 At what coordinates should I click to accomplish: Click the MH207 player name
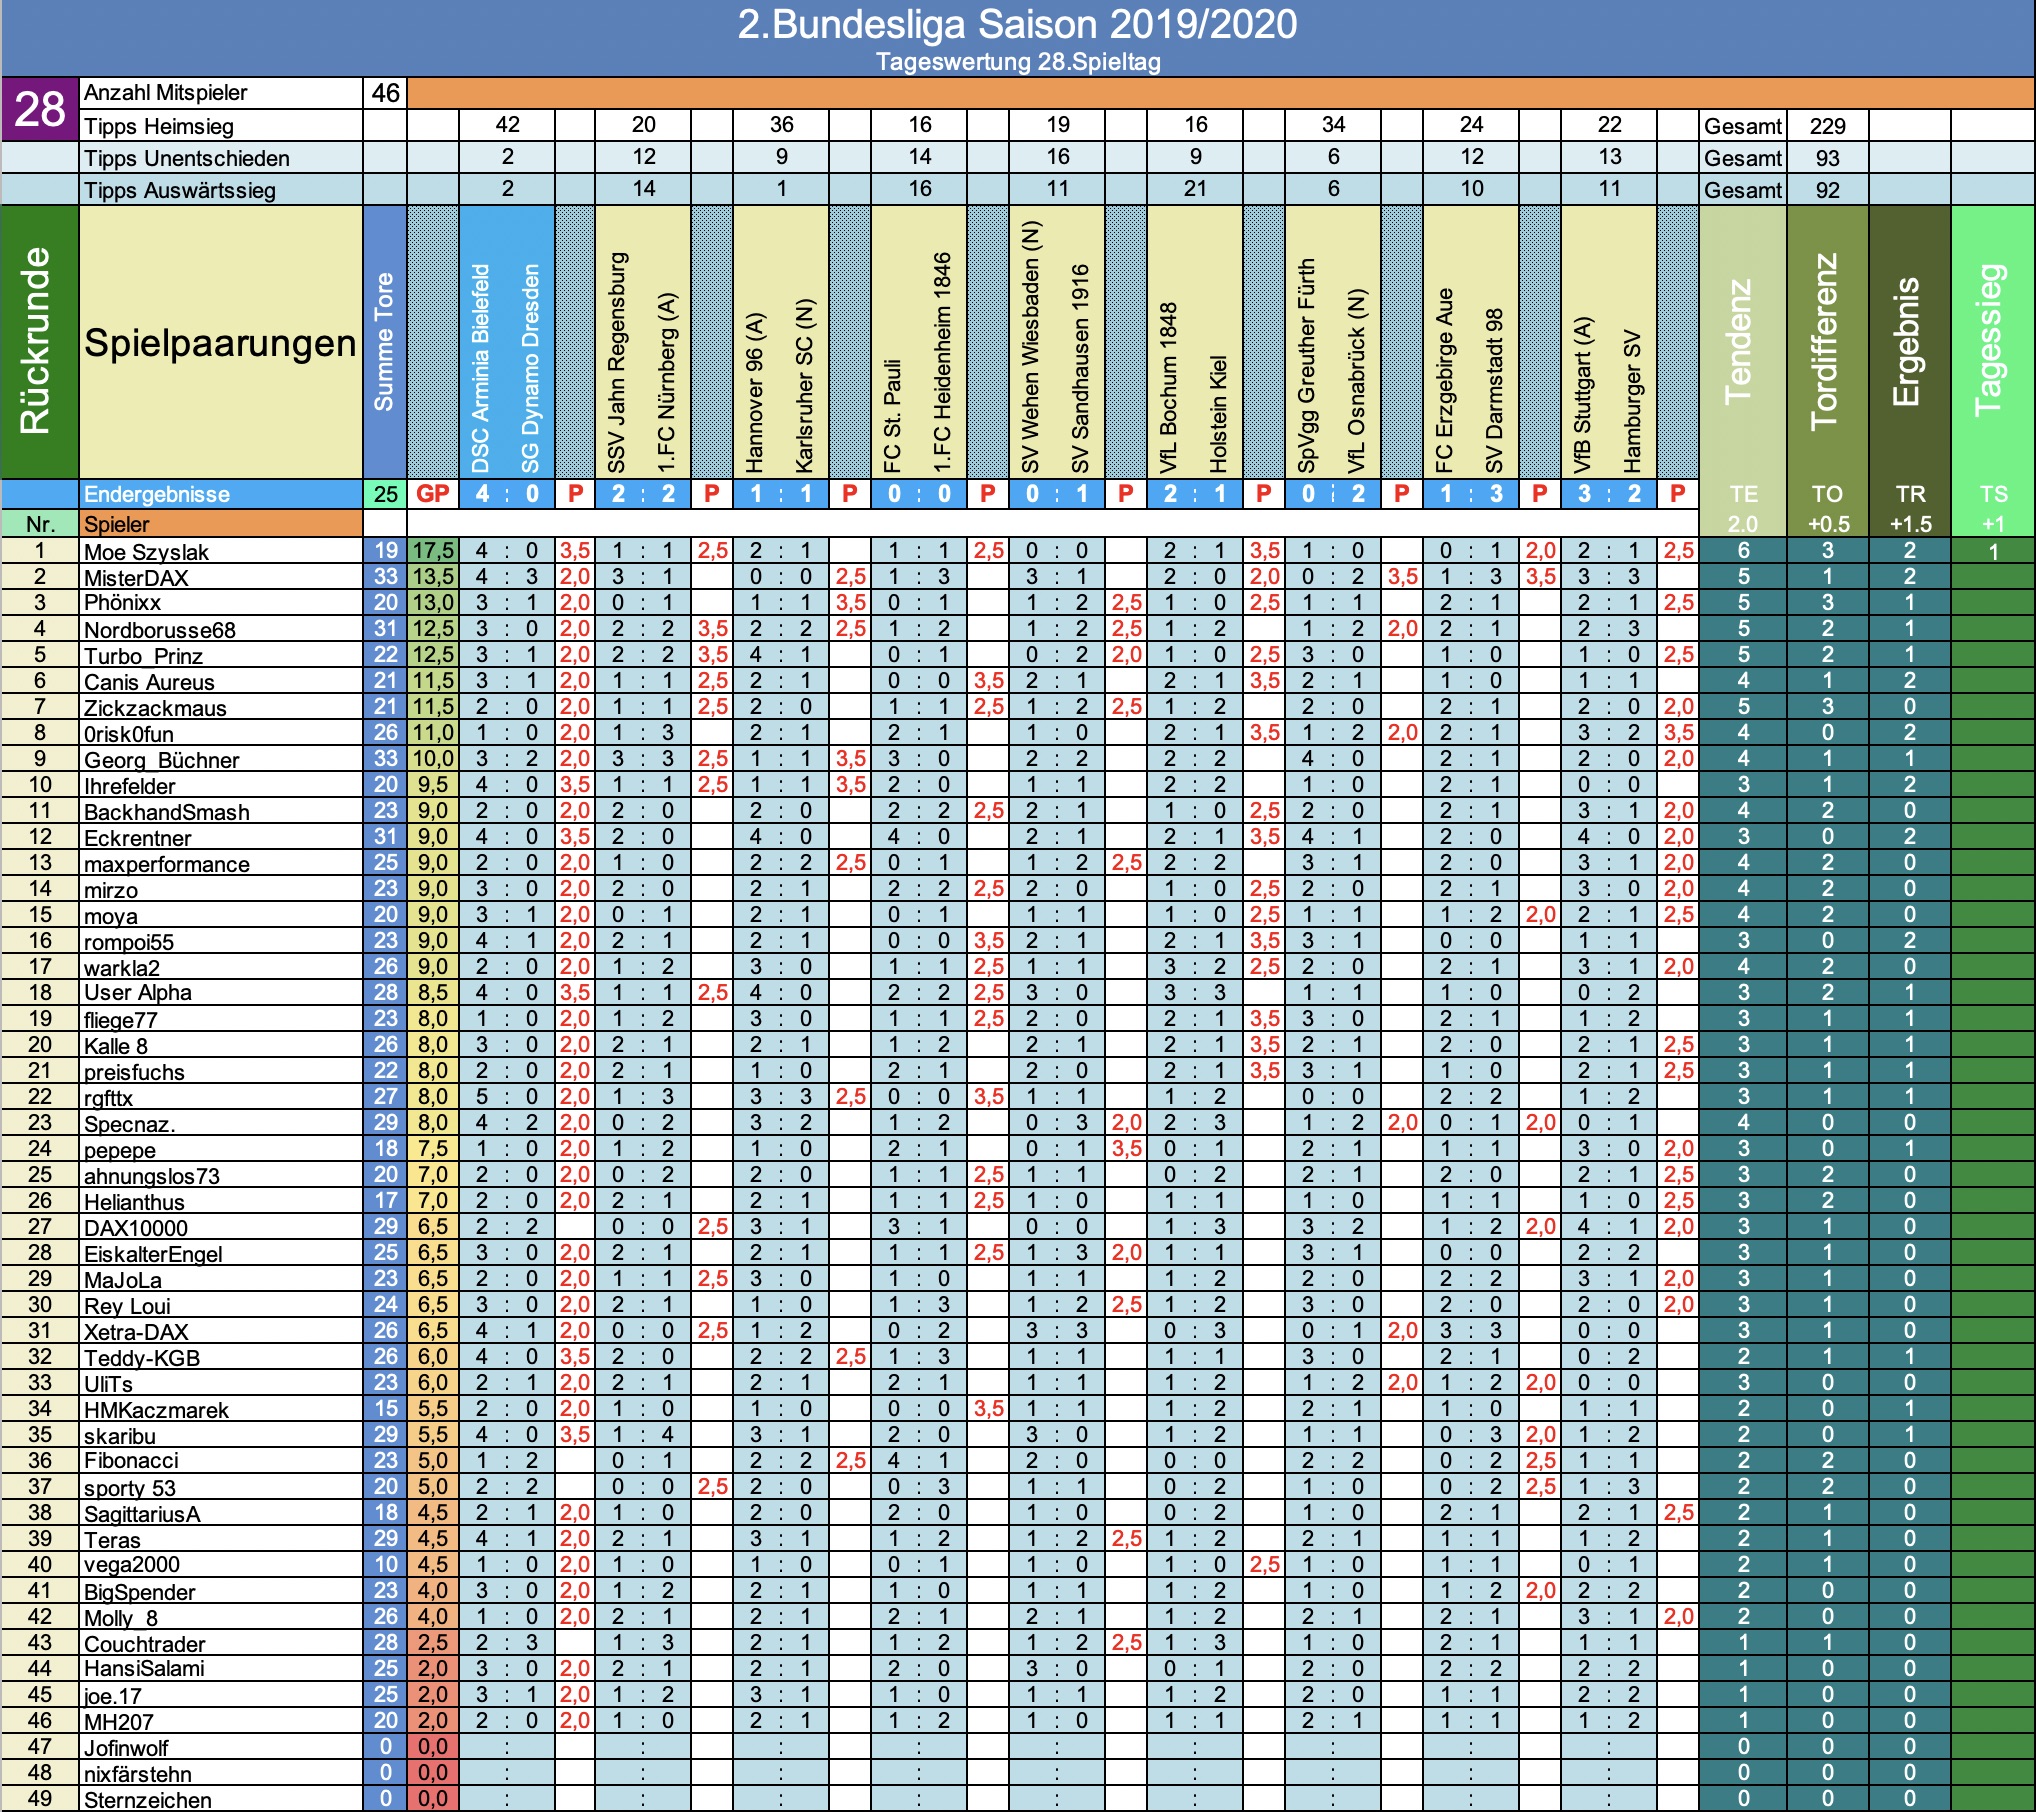click(221, 1721)
